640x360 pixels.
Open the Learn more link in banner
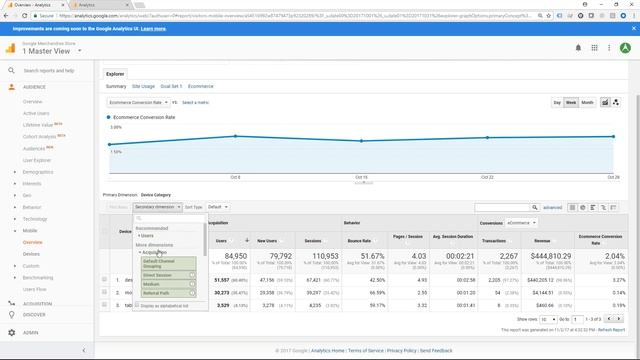tap(153, 29)
